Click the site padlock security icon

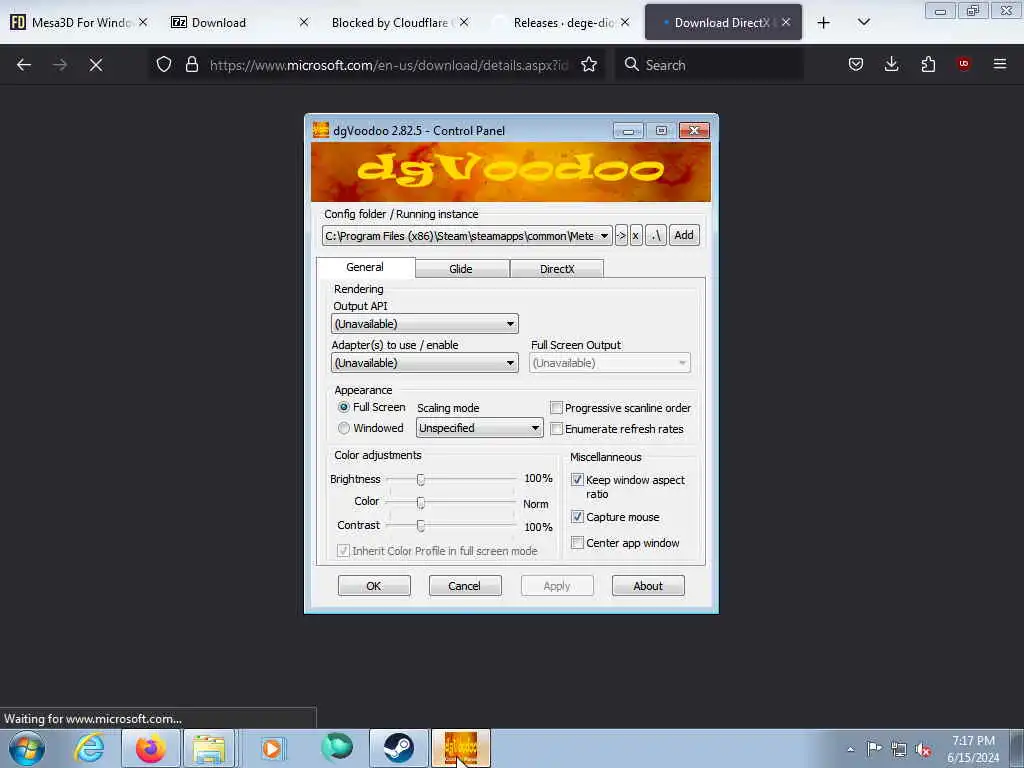coord(191,64)
